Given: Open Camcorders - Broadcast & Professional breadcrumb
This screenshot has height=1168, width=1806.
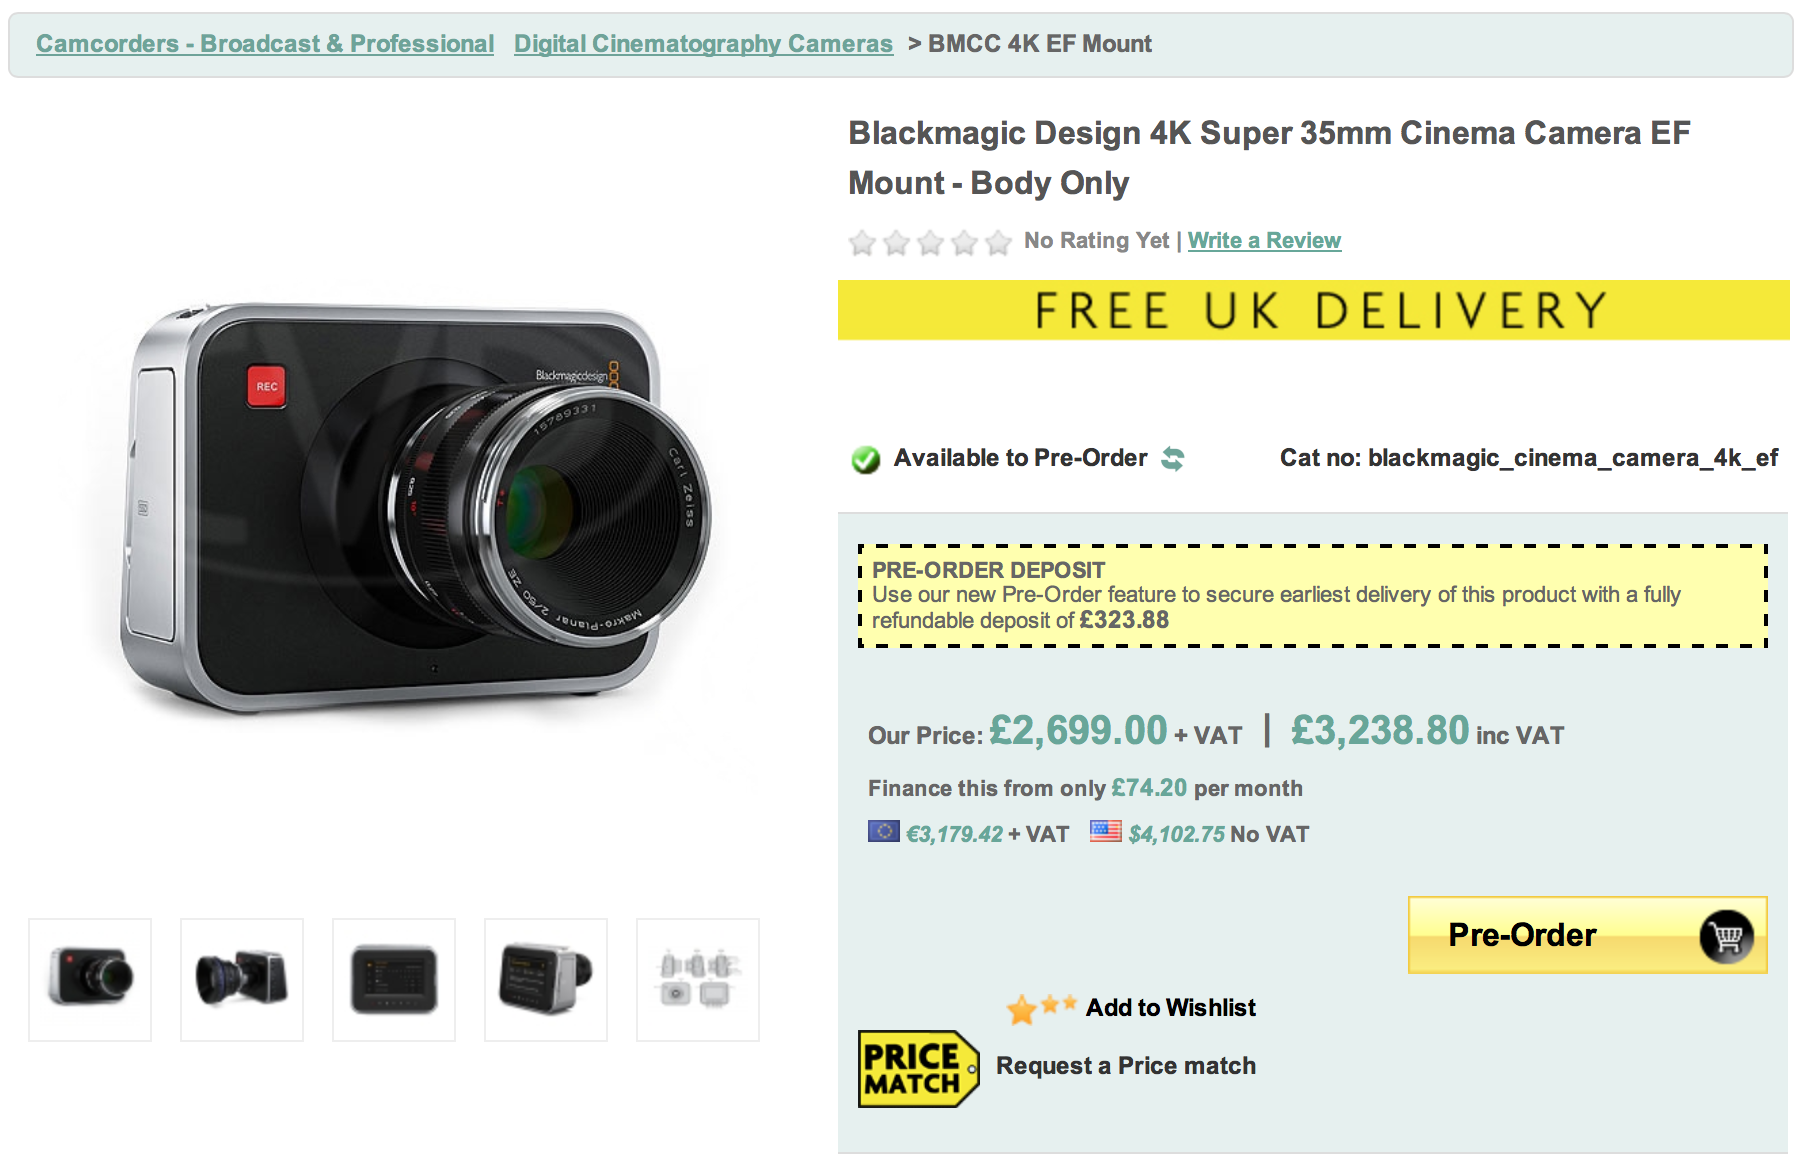Looking at the screenshot, I should click(265, 44).
